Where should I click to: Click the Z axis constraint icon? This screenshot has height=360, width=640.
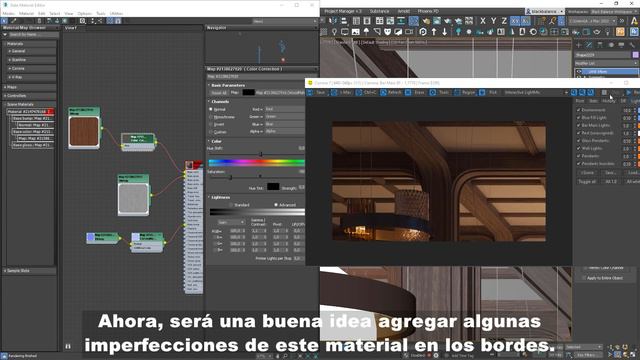coord(504,21)
